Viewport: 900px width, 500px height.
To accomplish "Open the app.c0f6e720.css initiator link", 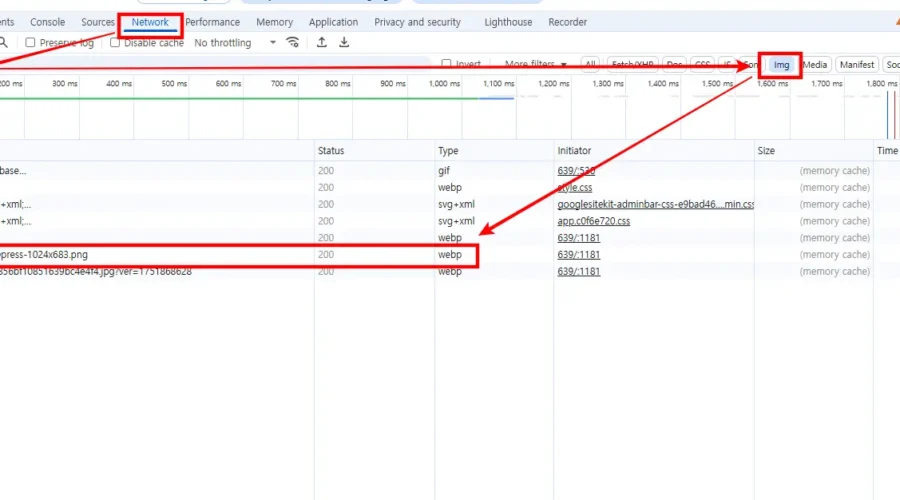I will tap(593, 220).
